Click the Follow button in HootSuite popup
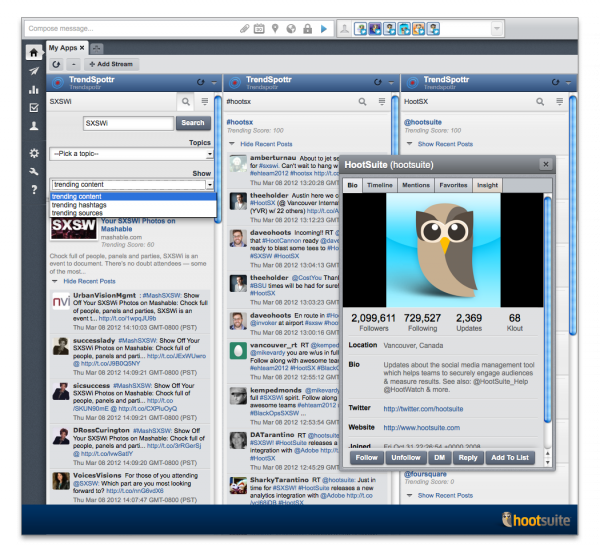This screenshot has width=600, height=557. [x=367, y=458]
